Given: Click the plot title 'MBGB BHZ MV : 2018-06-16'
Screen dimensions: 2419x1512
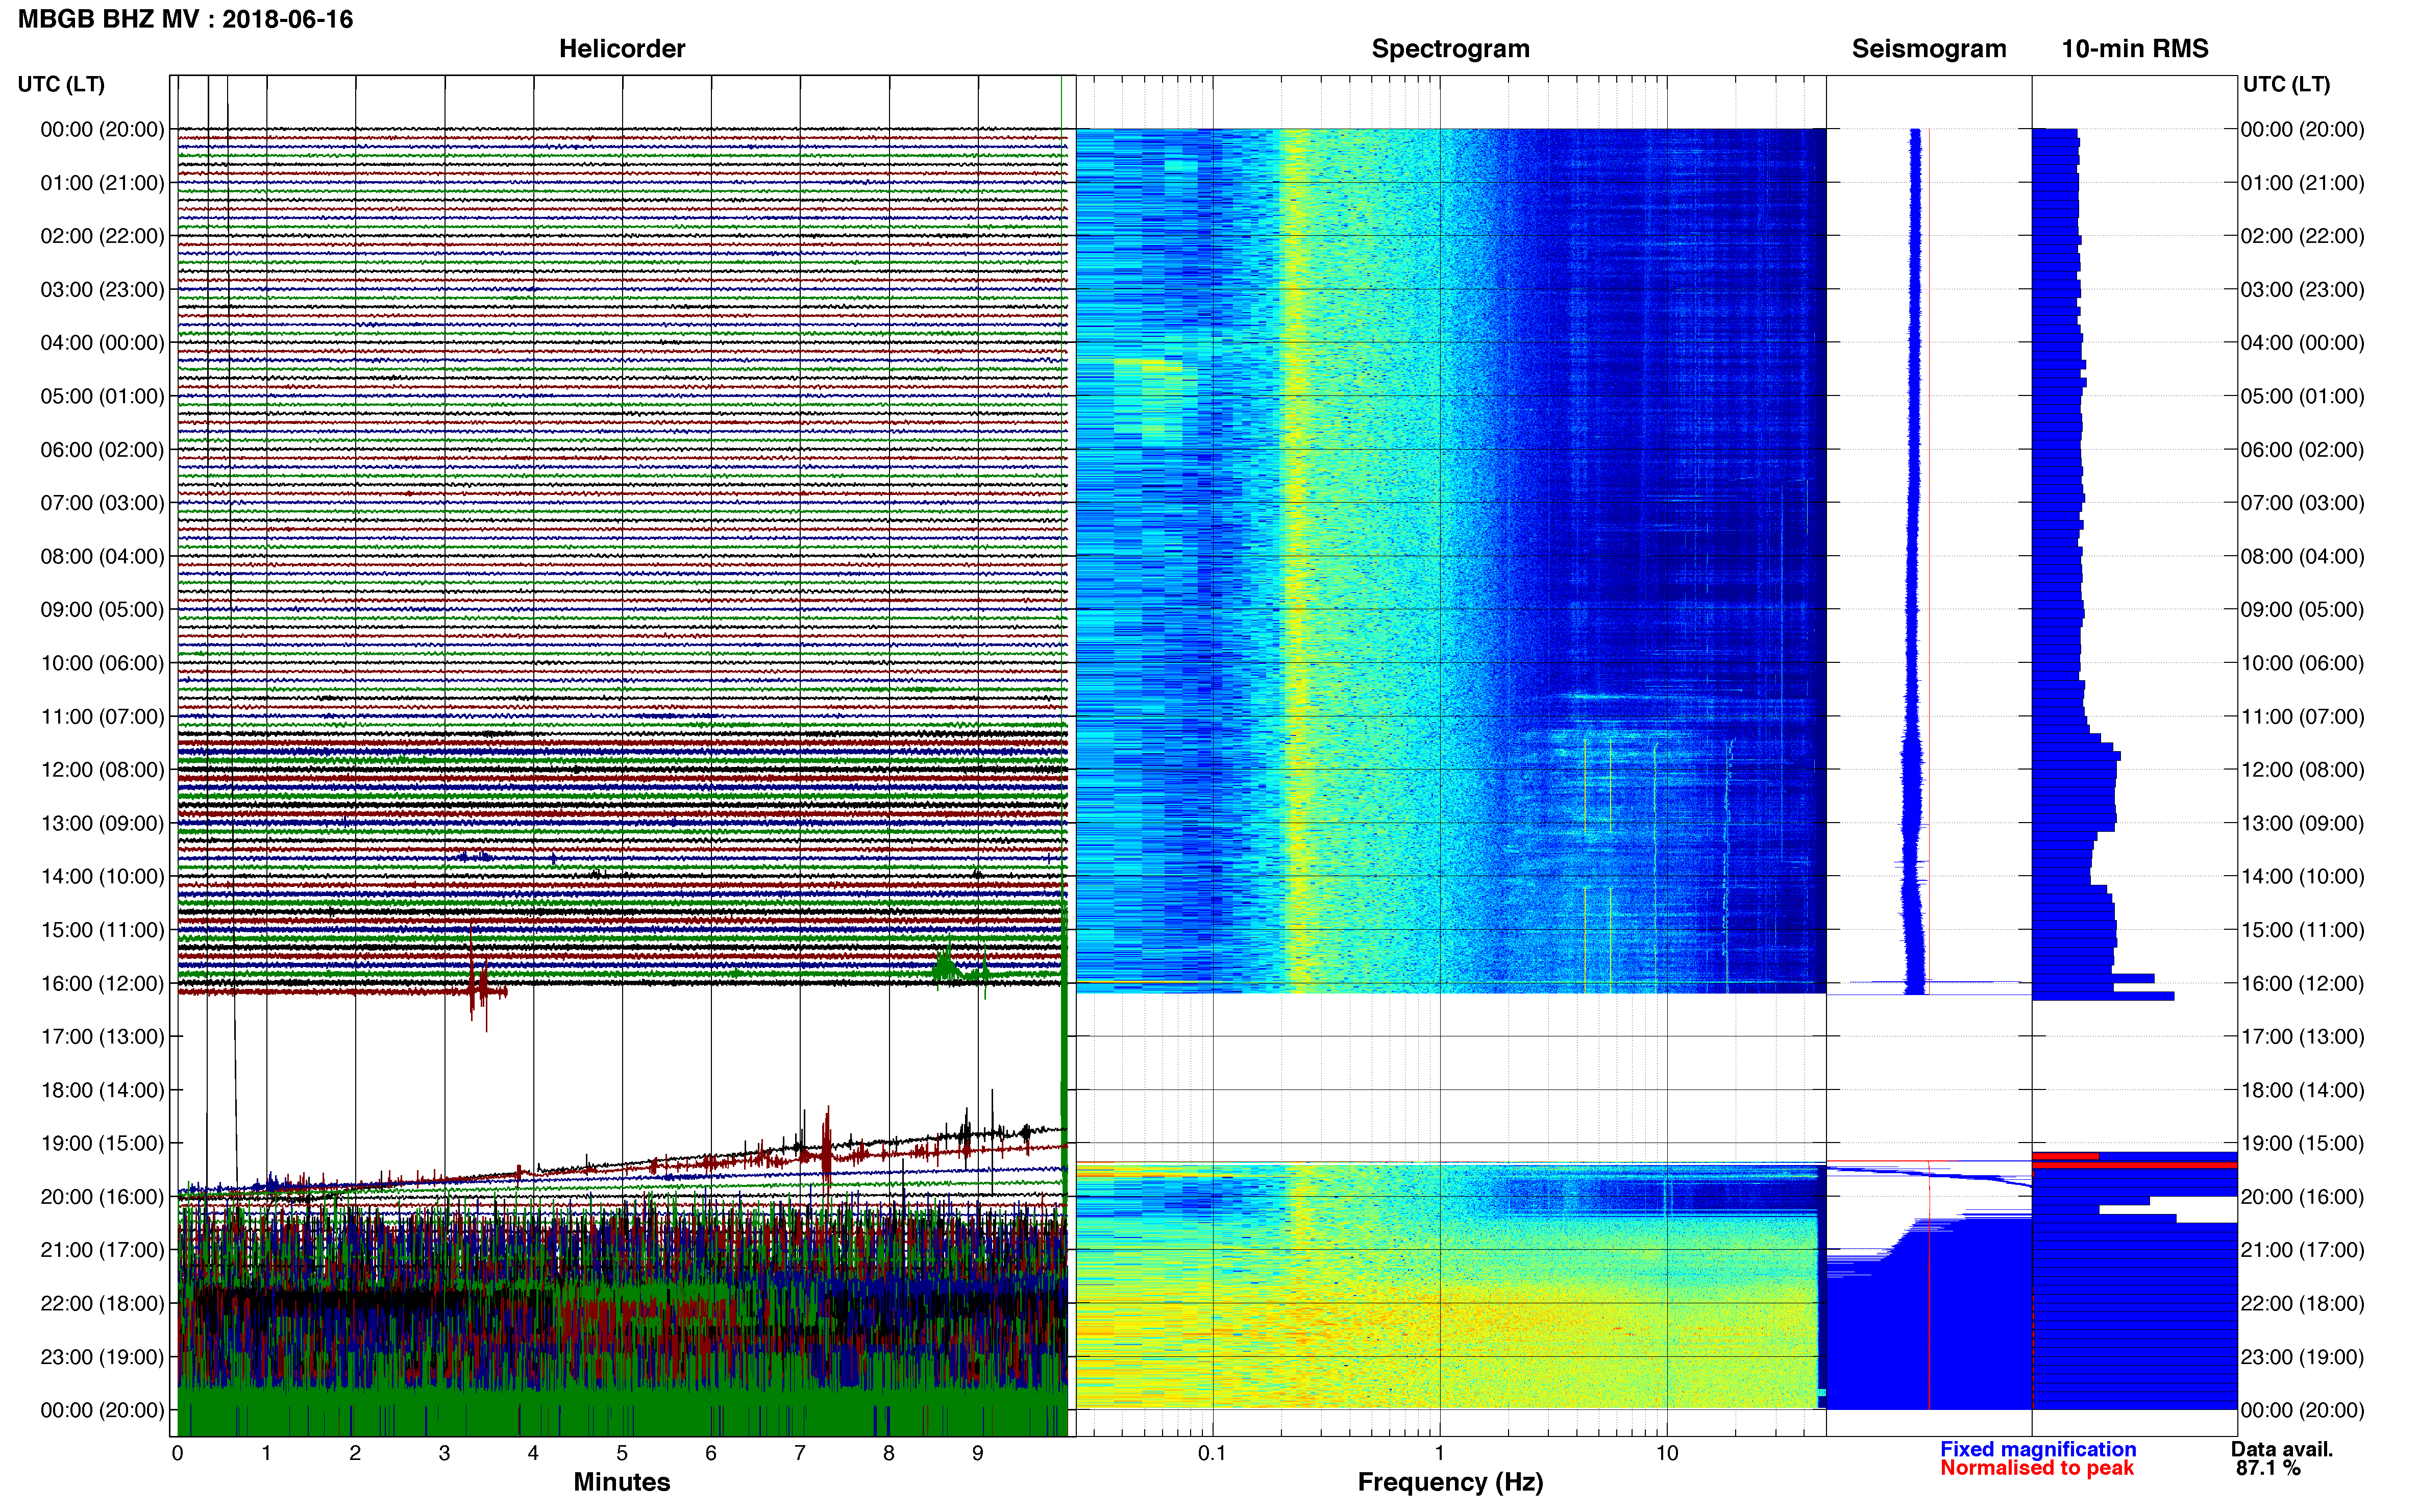Looking at the screenshot, I should point(185,19).
